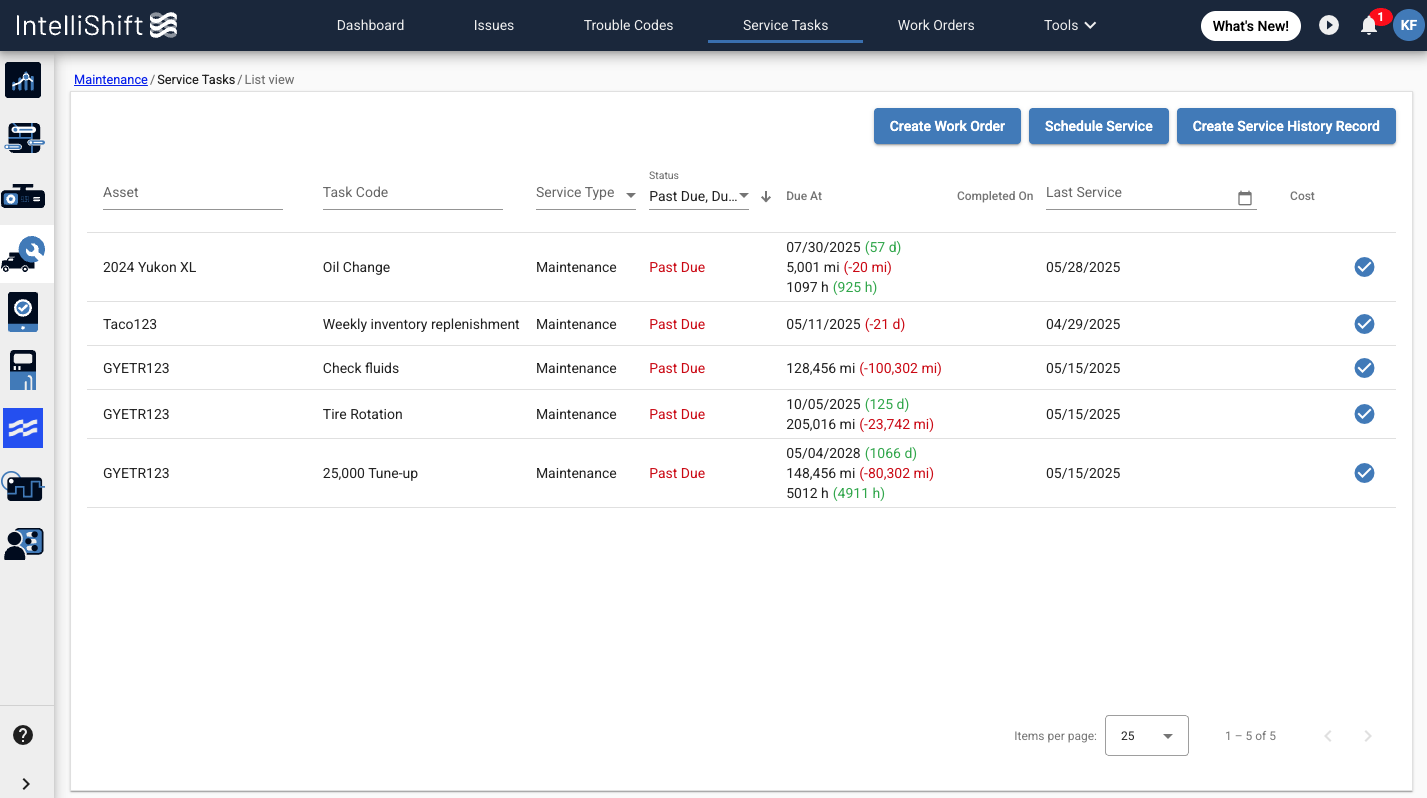The image size is (1427, 798).
Task: Open the Last Service calendar picker
Action: coord(1245,198)
